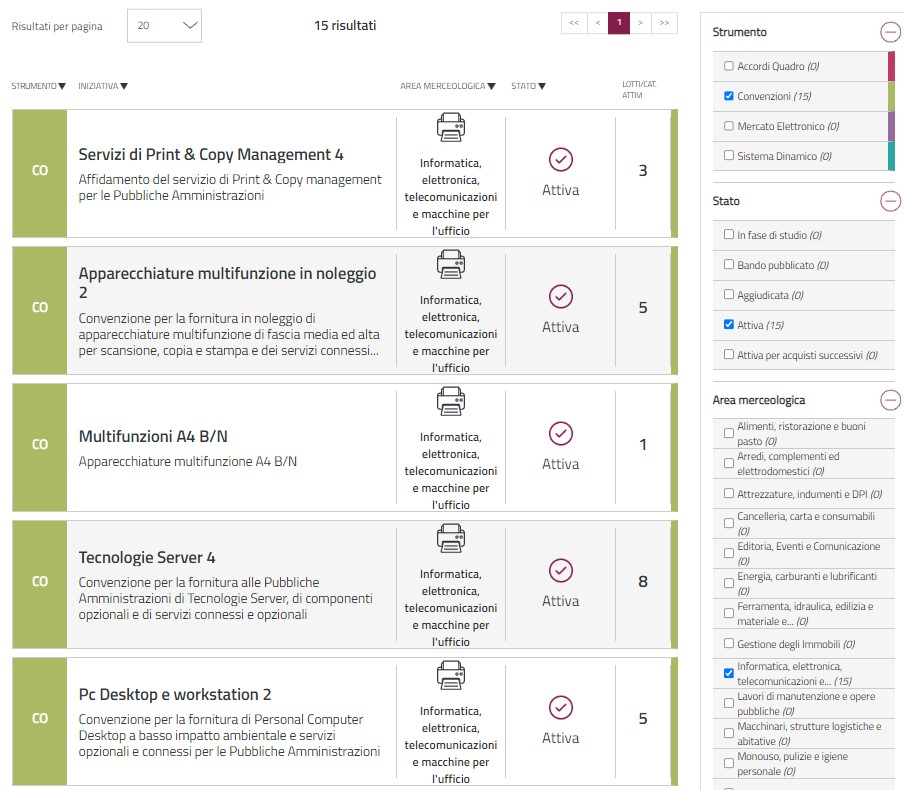Go to the next results page
The height and width of the screenshot is (790, 904).
point(641,22)
